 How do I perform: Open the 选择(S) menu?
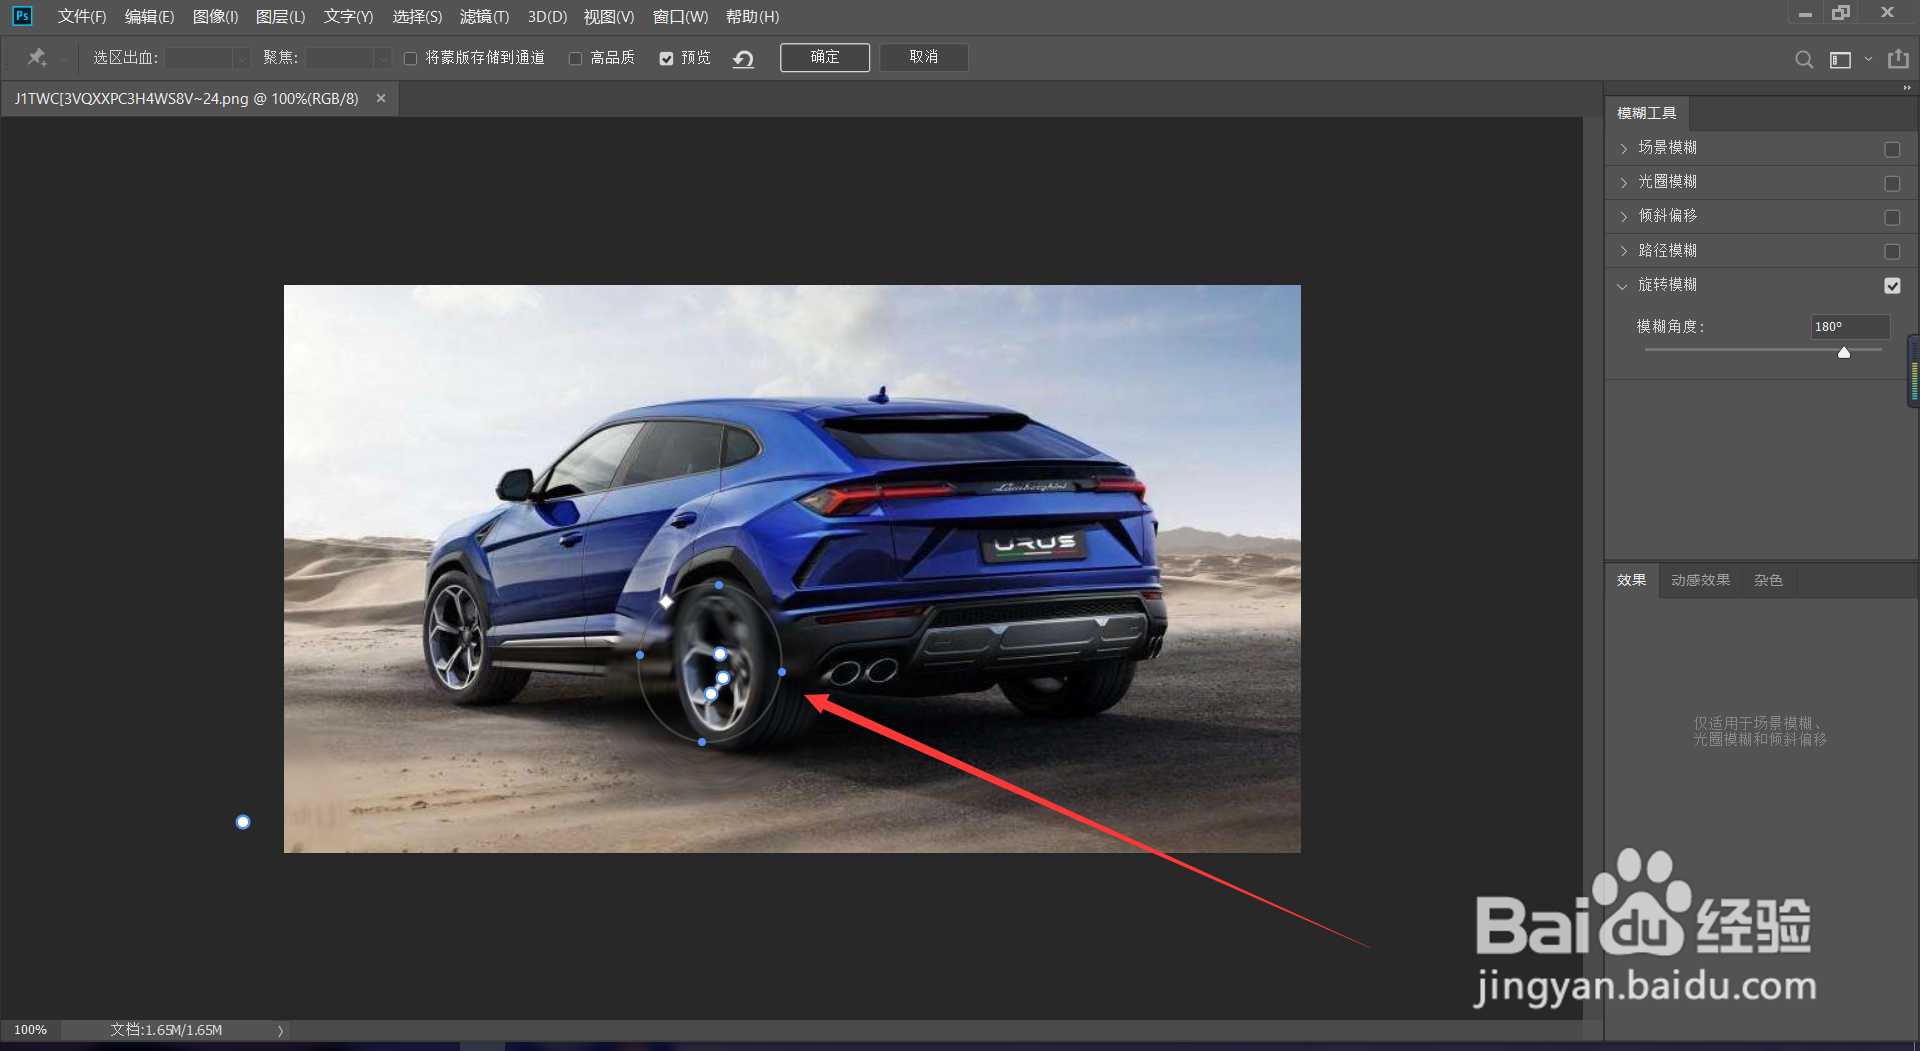pos(417,17)
